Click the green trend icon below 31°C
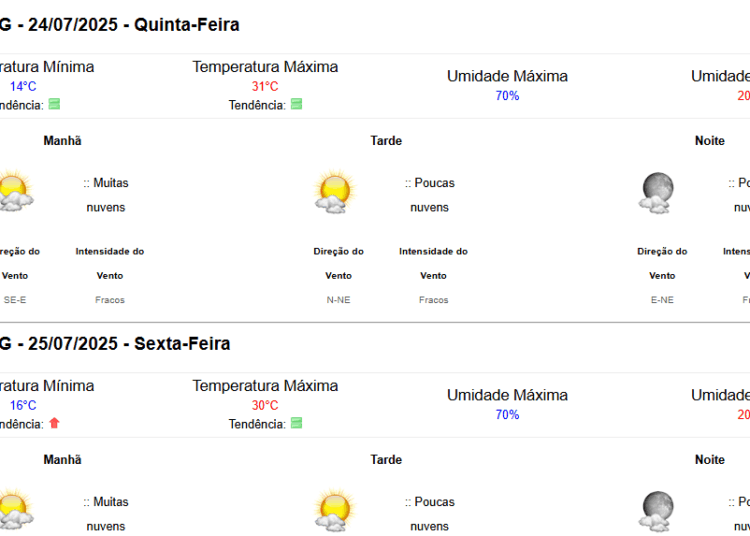Screen dimensions: 750x536 coord(297,104)
